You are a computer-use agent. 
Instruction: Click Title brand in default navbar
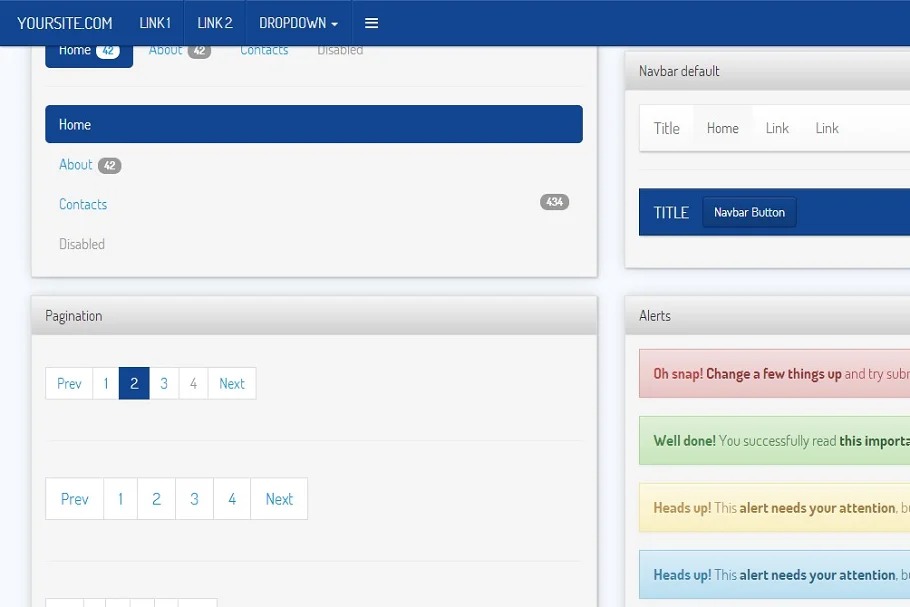(666, 128)
